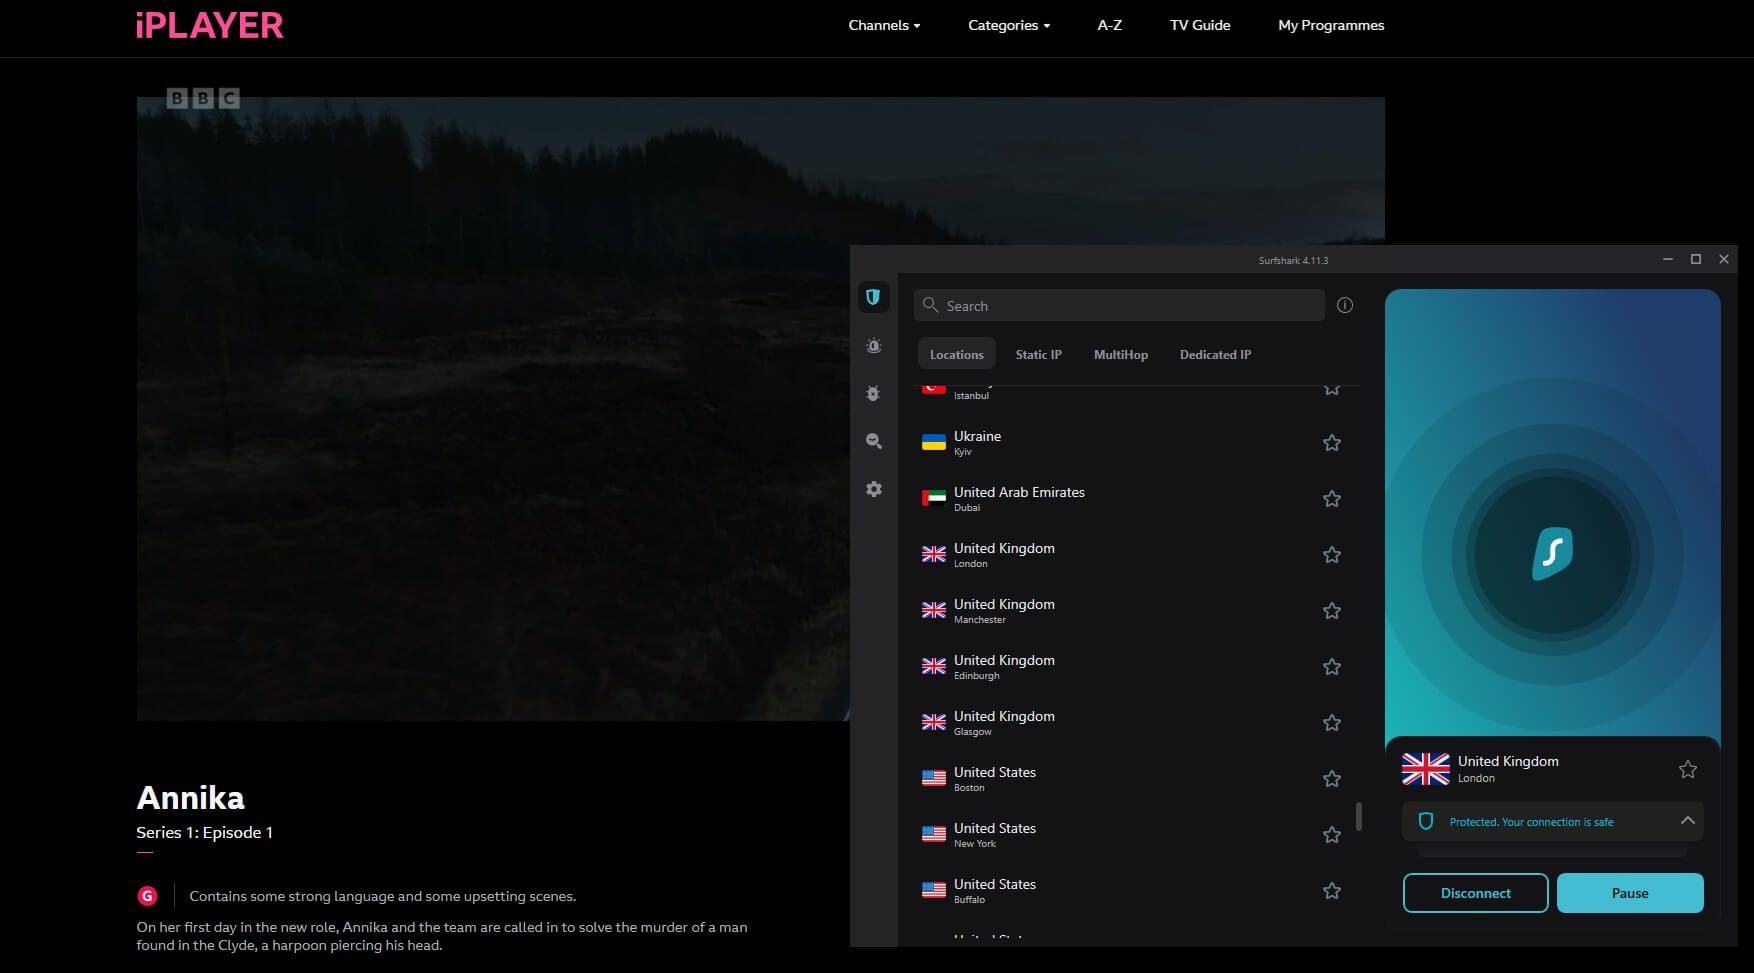Image resolution: width=1754 pixels, height=973 pixels.
Task: Click the US flag beside New York
Action: (x=934, y=834)
